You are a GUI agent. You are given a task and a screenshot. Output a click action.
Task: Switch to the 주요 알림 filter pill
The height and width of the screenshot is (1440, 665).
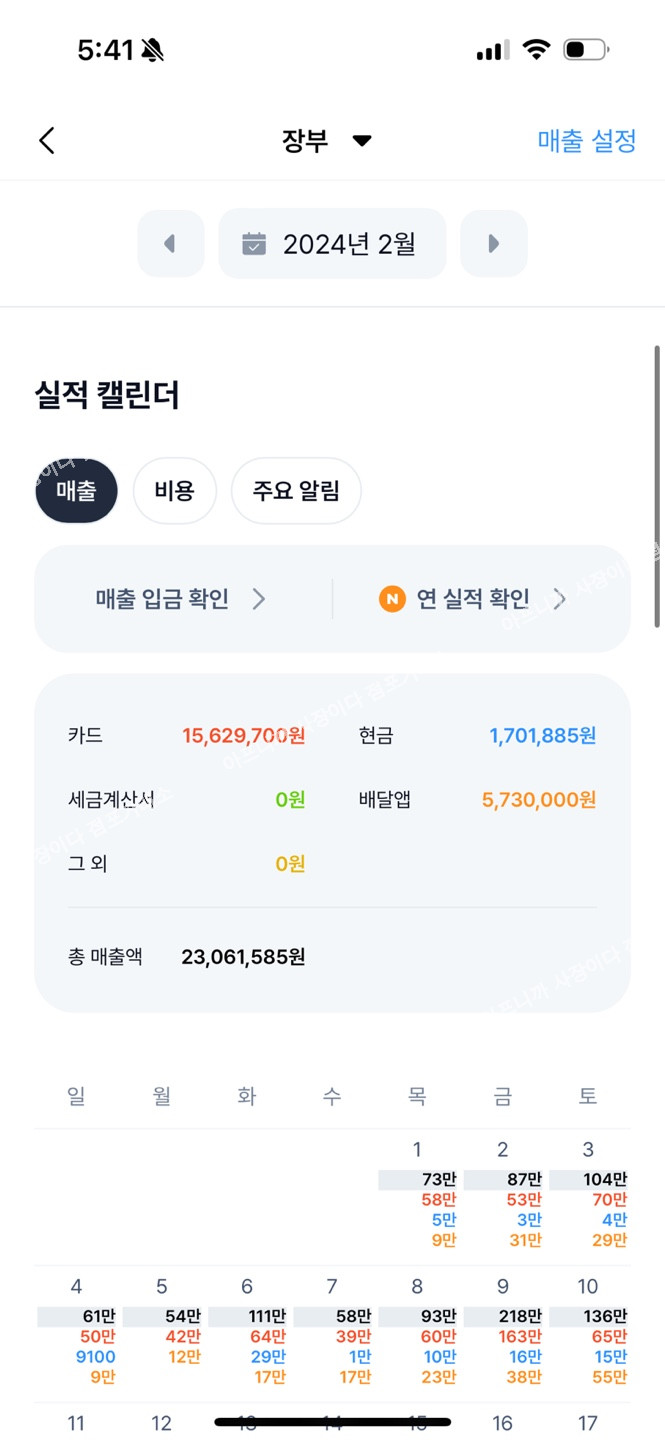coord(296,491)
